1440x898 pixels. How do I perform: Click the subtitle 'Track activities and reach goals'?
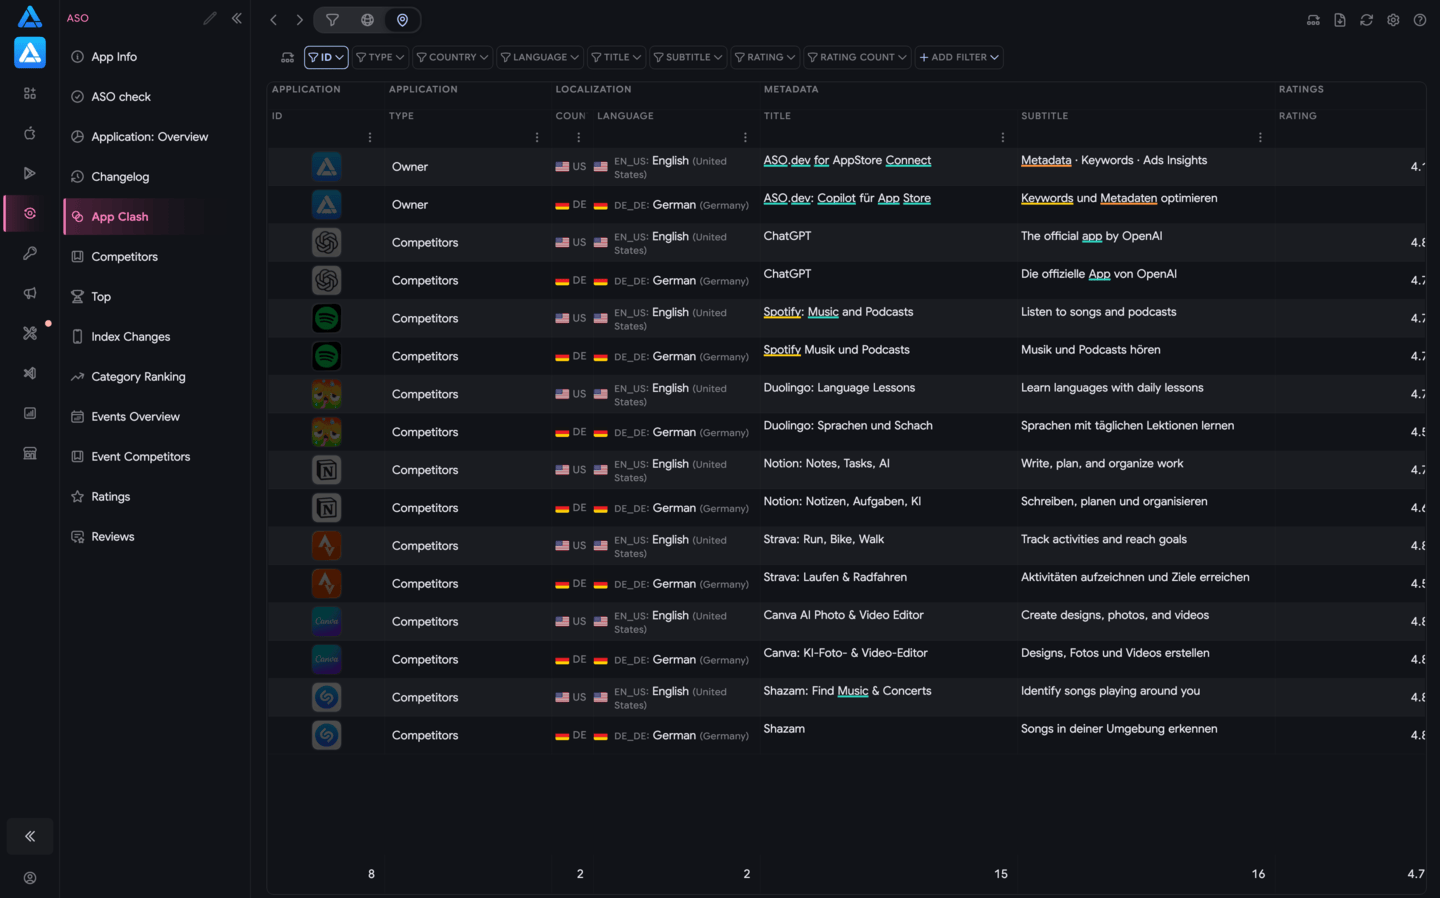pos(1104,540)
